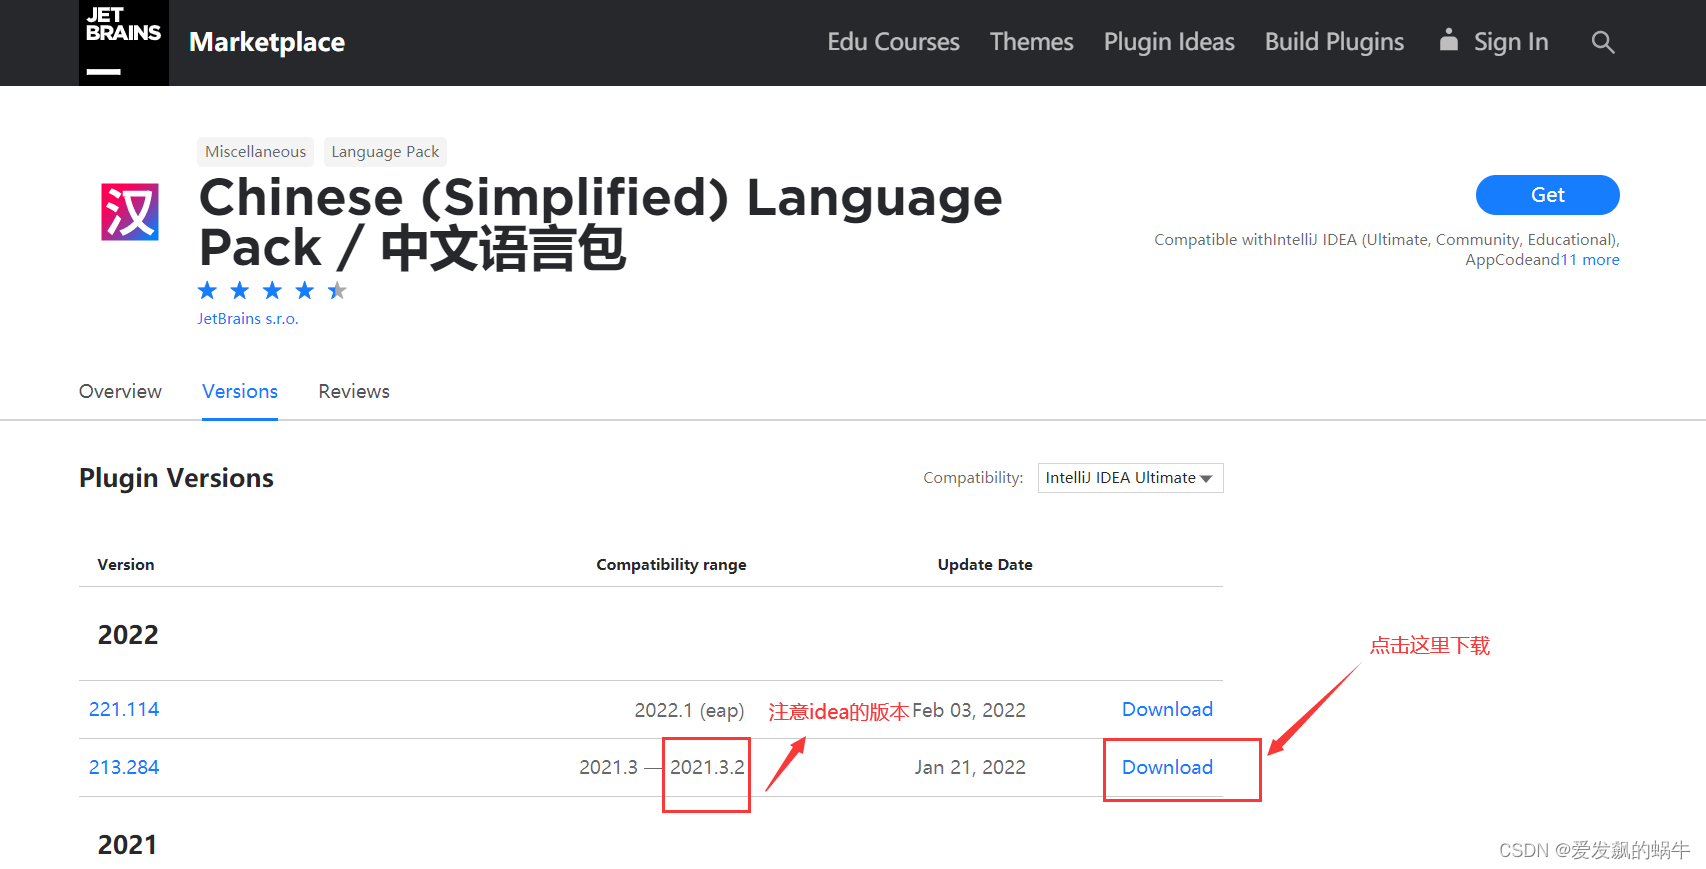Switch to the Versions tab
Viewport: 1706px width, 869px height.
pos(240,392)
